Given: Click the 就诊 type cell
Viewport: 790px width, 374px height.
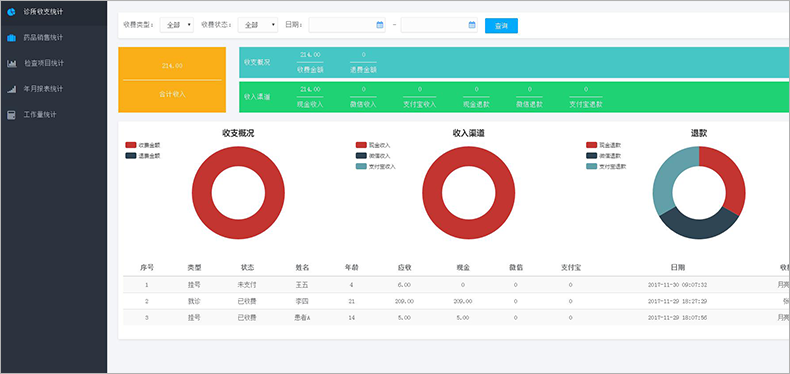Looking at the screenshot, I should [x=194, y=301].
